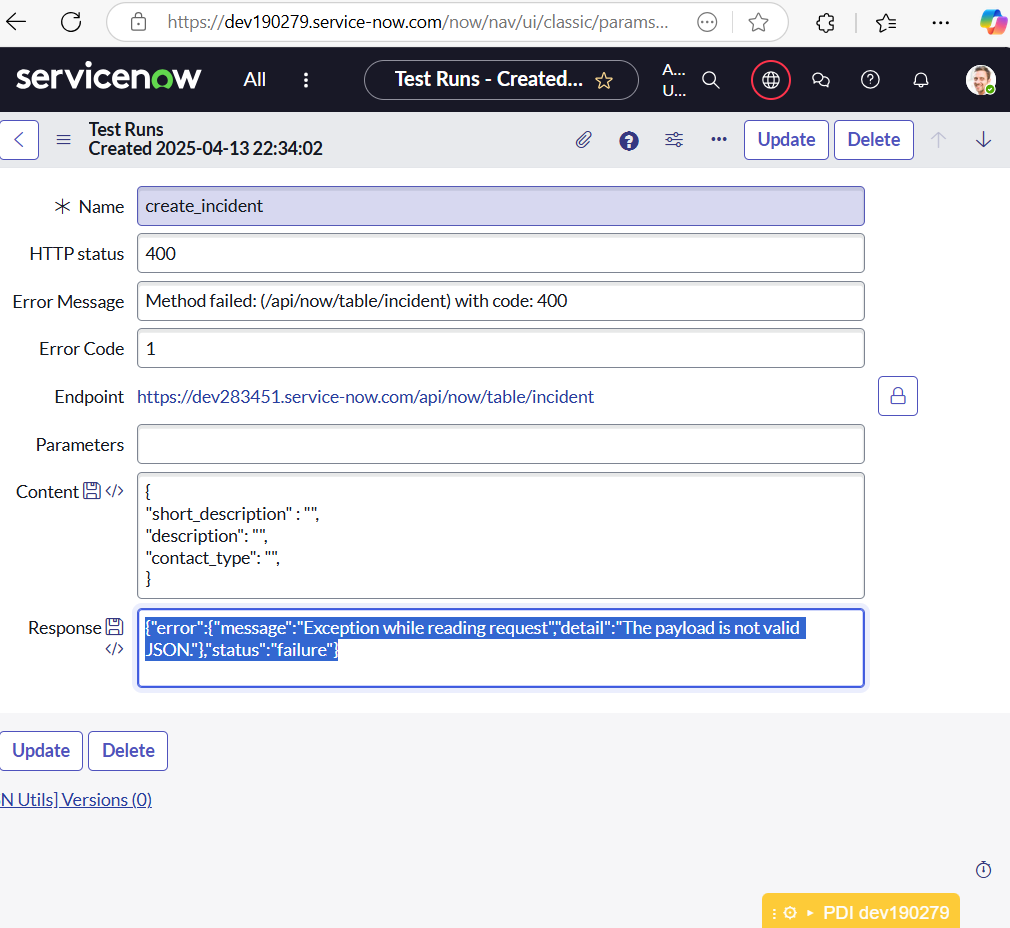Open the header three-dot more menus
Viewport: 1010px width, 928px height.
click(x=306, y=80)
